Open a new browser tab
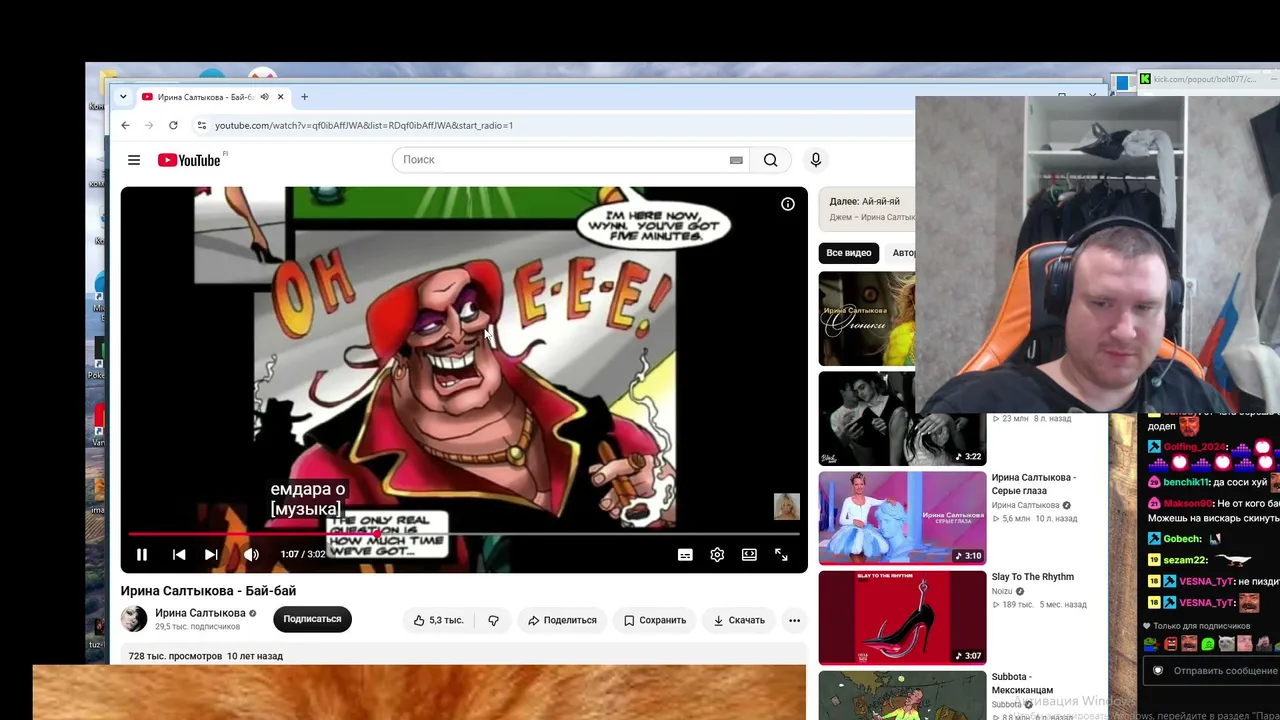The height and width of the screenshot is (720, 1280). click(x=304, y=97)
